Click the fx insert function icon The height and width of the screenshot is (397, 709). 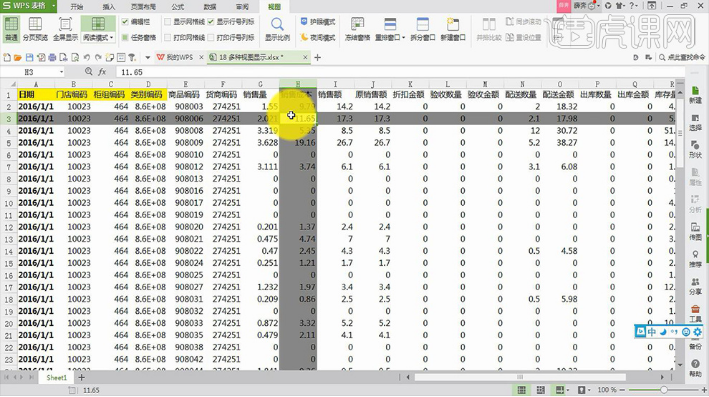pos(103,72)
